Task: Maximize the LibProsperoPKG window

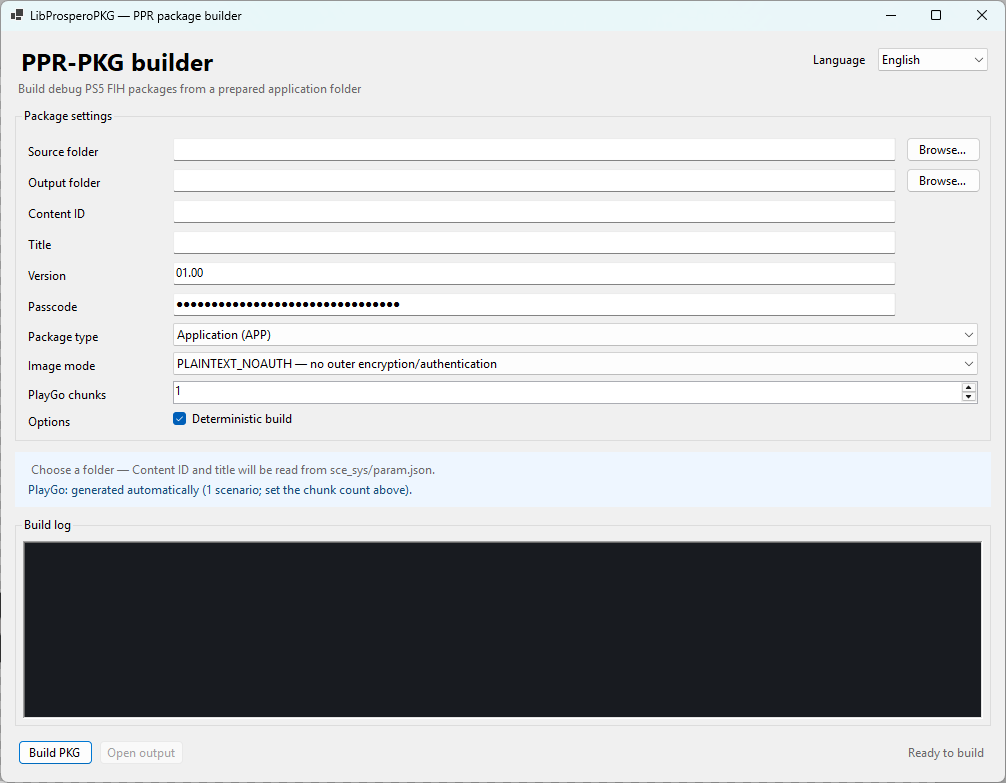Action: pyautogui.click(x=936, y=15)
